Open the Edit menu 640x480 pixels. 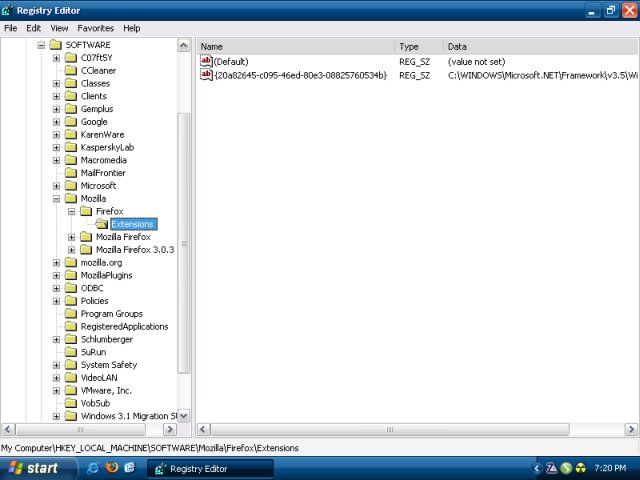pyautogui.click(x=34, y=28)
